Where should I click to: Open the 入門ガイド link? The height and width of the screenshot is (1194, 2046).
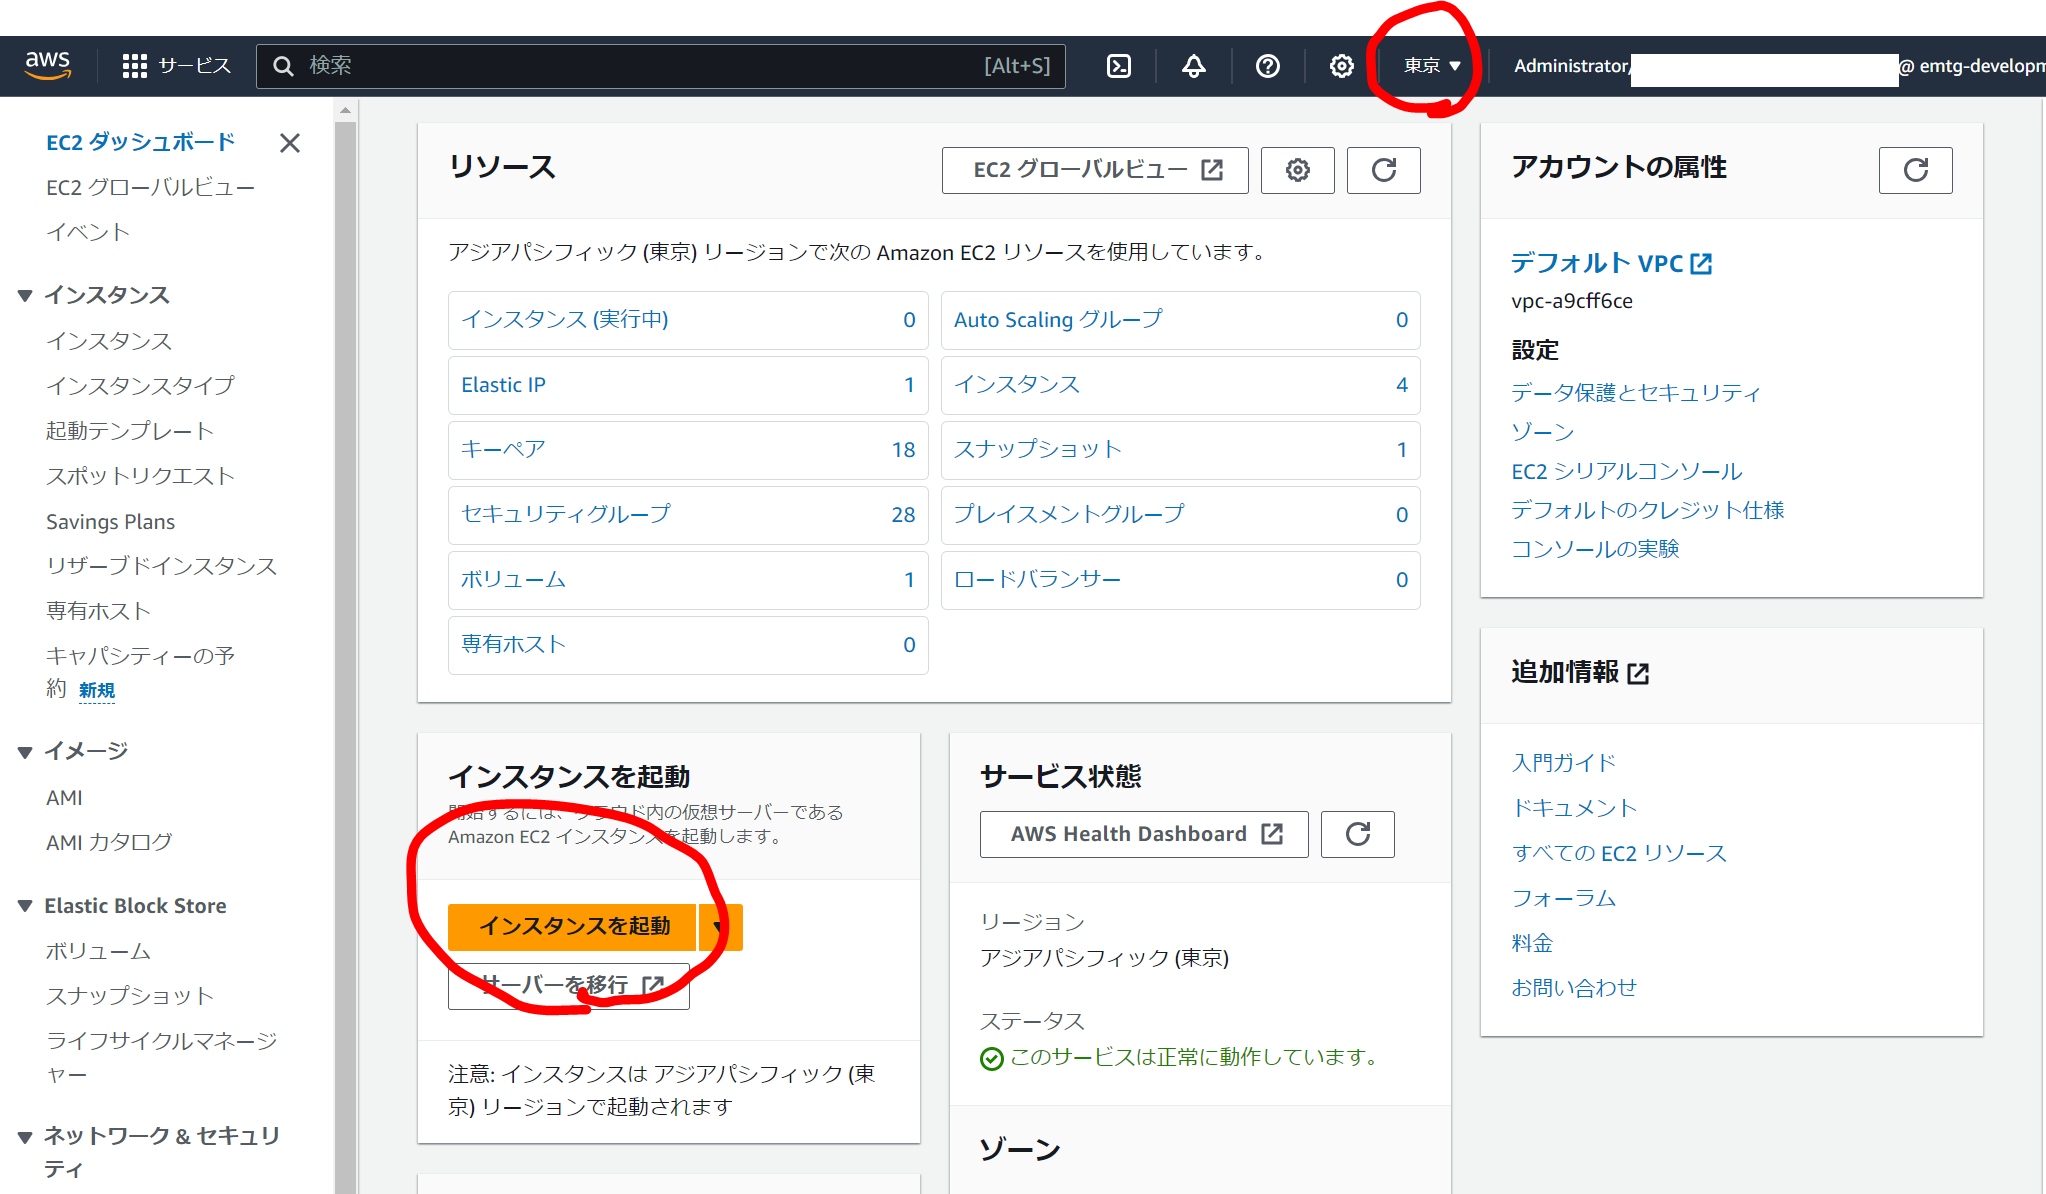click(x=1564, y=763)
